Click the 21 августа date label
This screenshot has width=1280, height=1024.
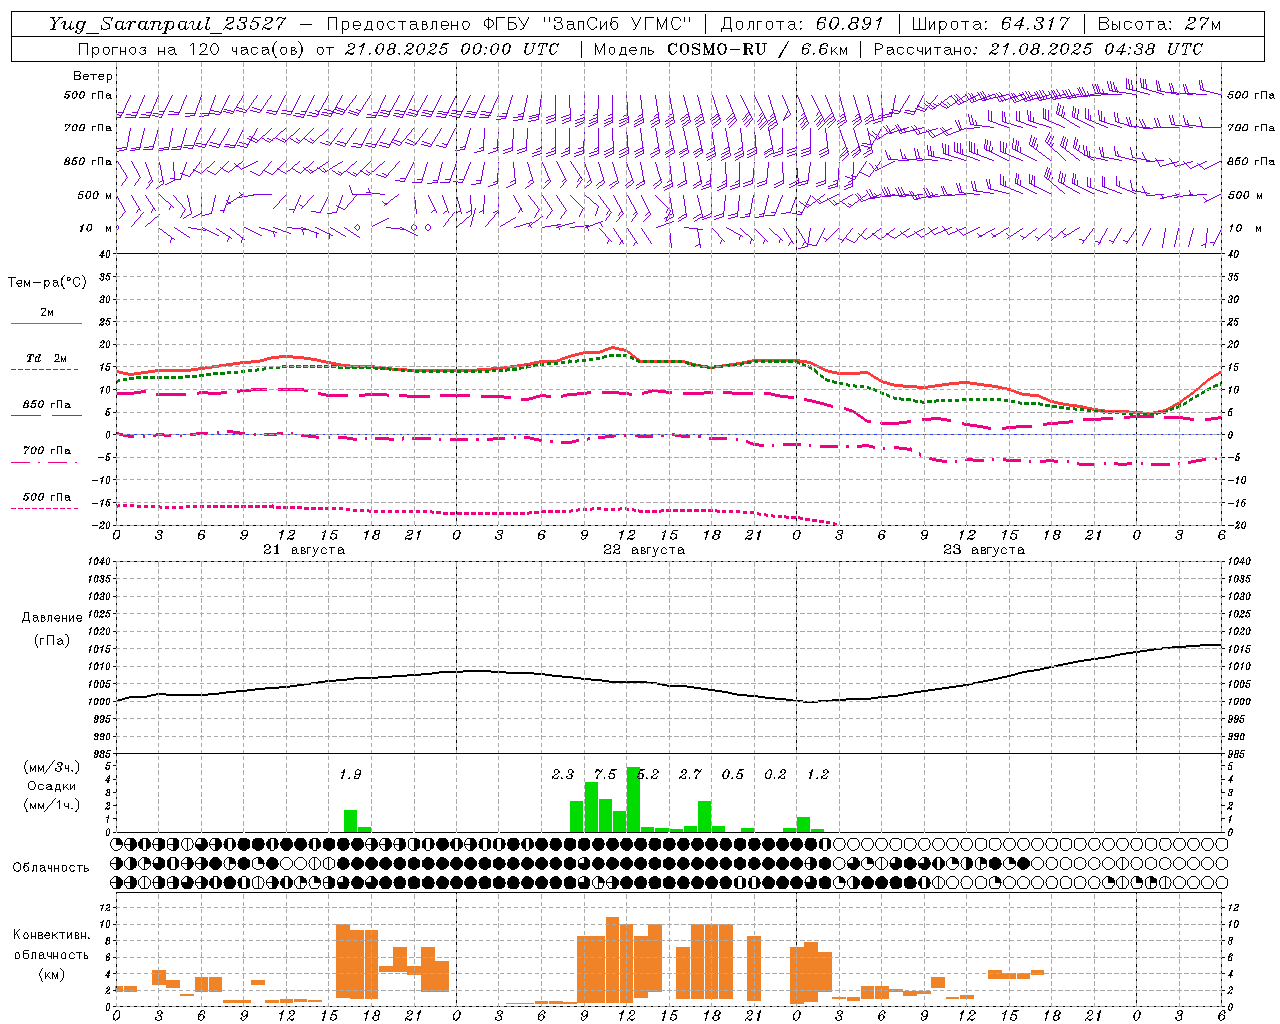304,550
